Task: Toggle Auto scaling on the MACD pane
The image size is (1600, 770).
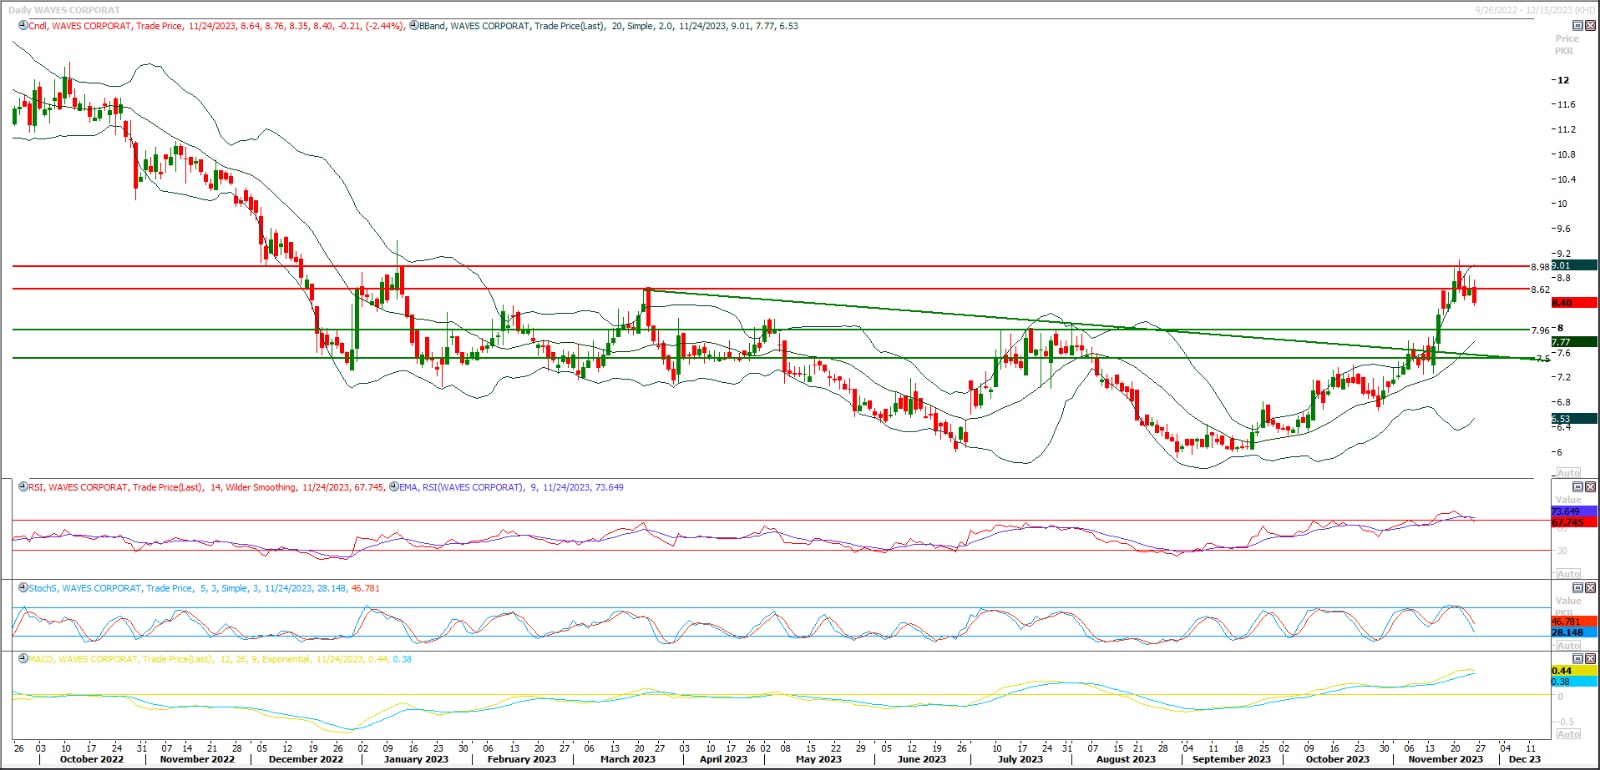Action: [x=1568, y=734]
